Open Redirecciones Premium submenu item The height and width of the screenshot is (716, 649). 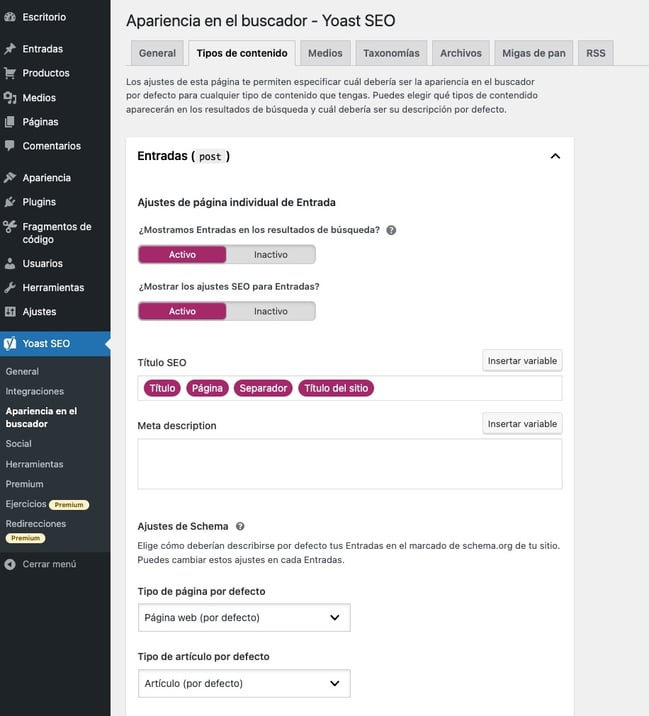(x=36, y=531)
